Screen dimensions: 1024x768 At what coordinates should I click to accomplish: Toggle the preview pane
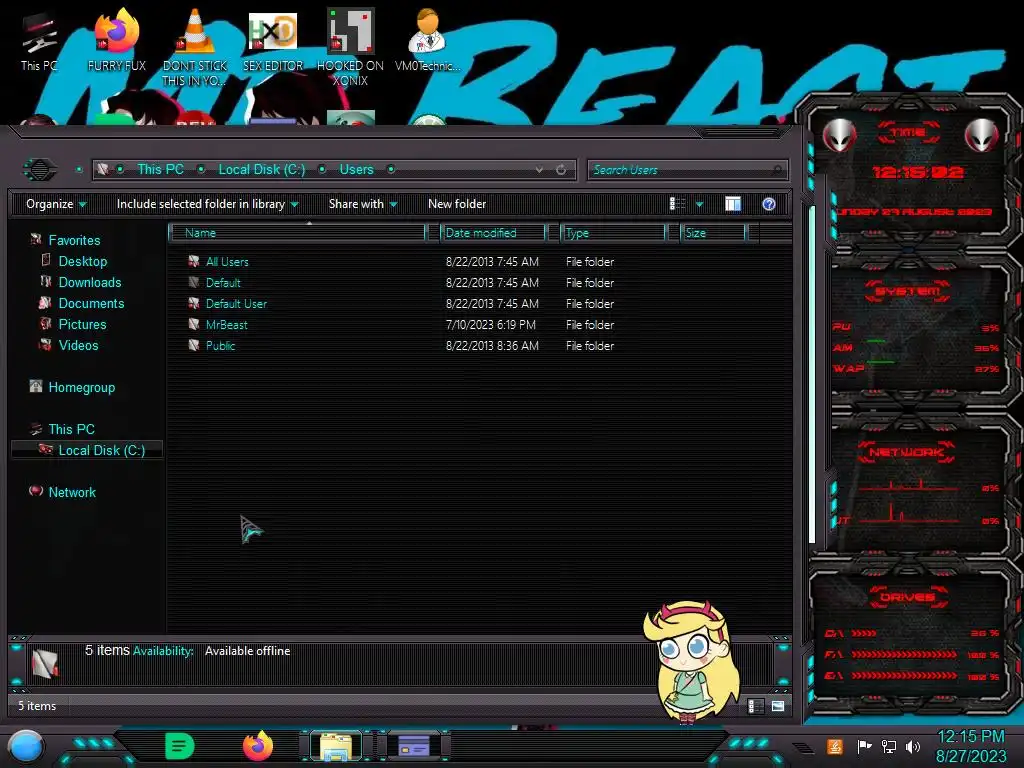click(733, 204)
